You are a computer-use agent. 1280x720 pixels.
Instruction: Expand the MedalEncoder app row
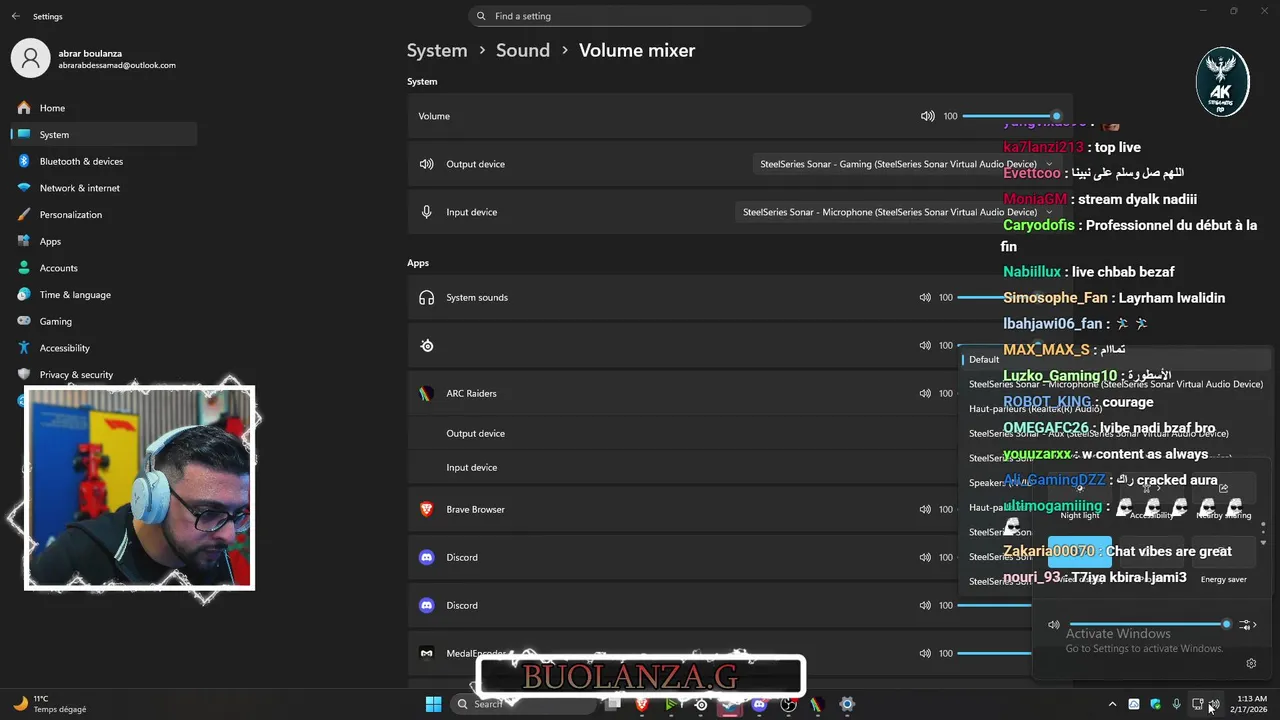click(x=740, y=653)
